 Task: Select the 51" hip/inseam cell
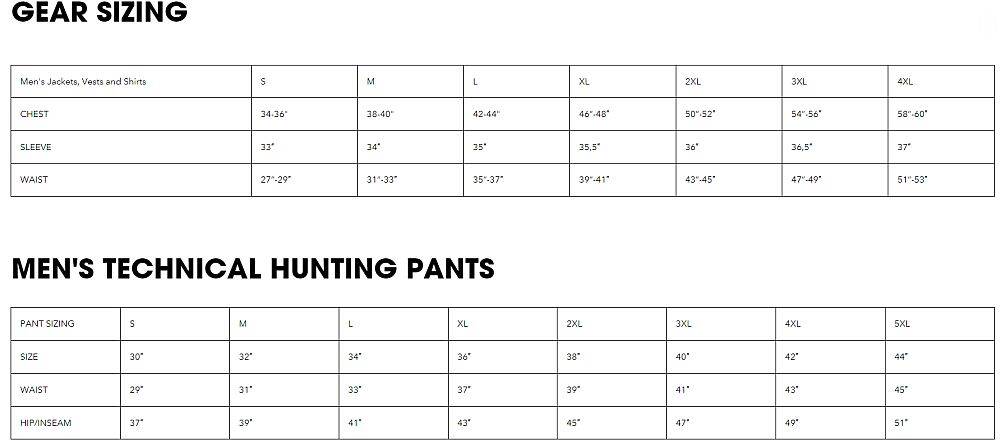pyautogui.click(x=900, y=423)
